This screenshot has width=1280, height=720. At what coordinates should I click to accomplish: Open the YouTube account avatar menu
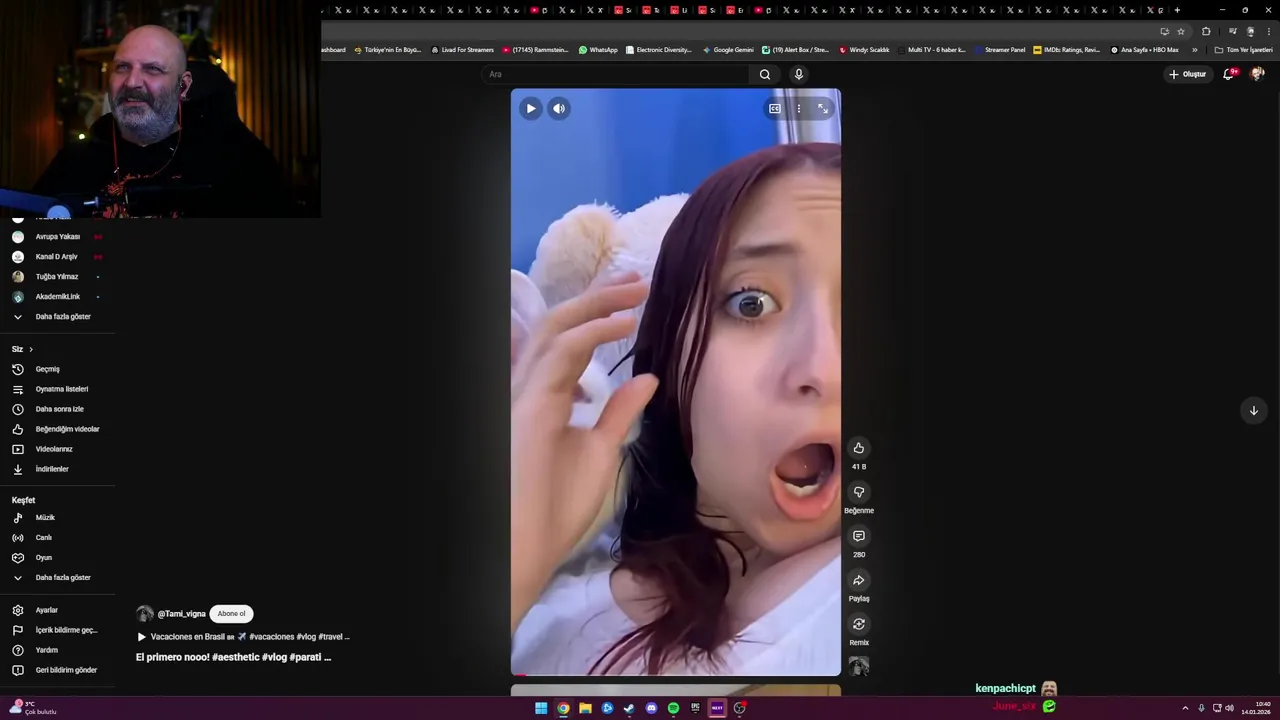1257,74
